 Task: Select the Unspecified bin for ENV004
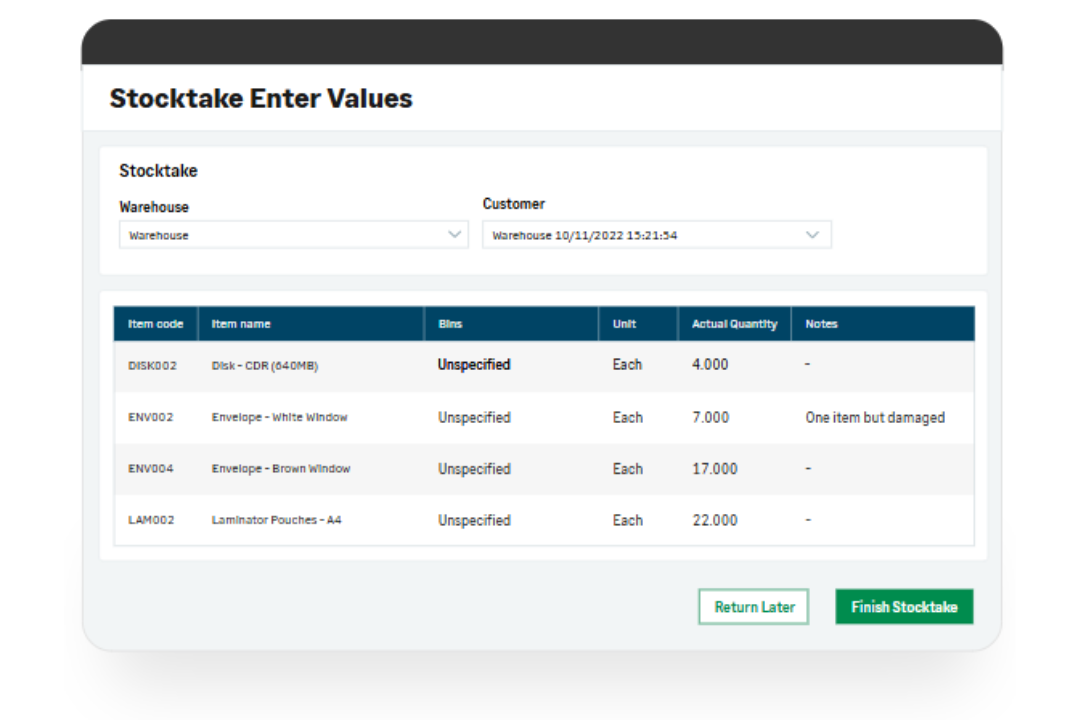tap(473, 469)
